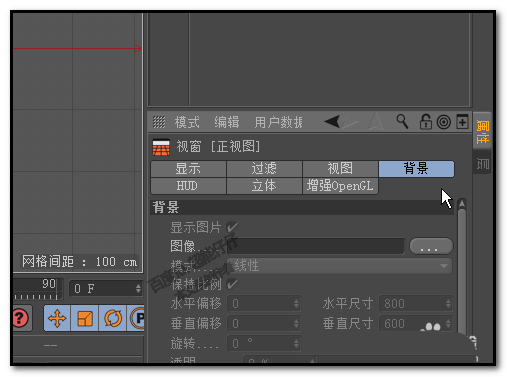Open search with the magnifier icon
This screenshot has height=377, width=507.
point(402,122)
